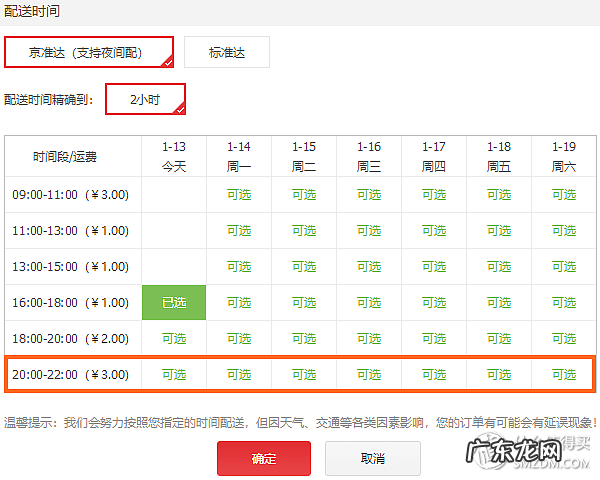The height and width of the screenshot is (480, 600).
Task: Pick 09:00-11:00 delivery on 1-16 周三
Action: point(369,194)
